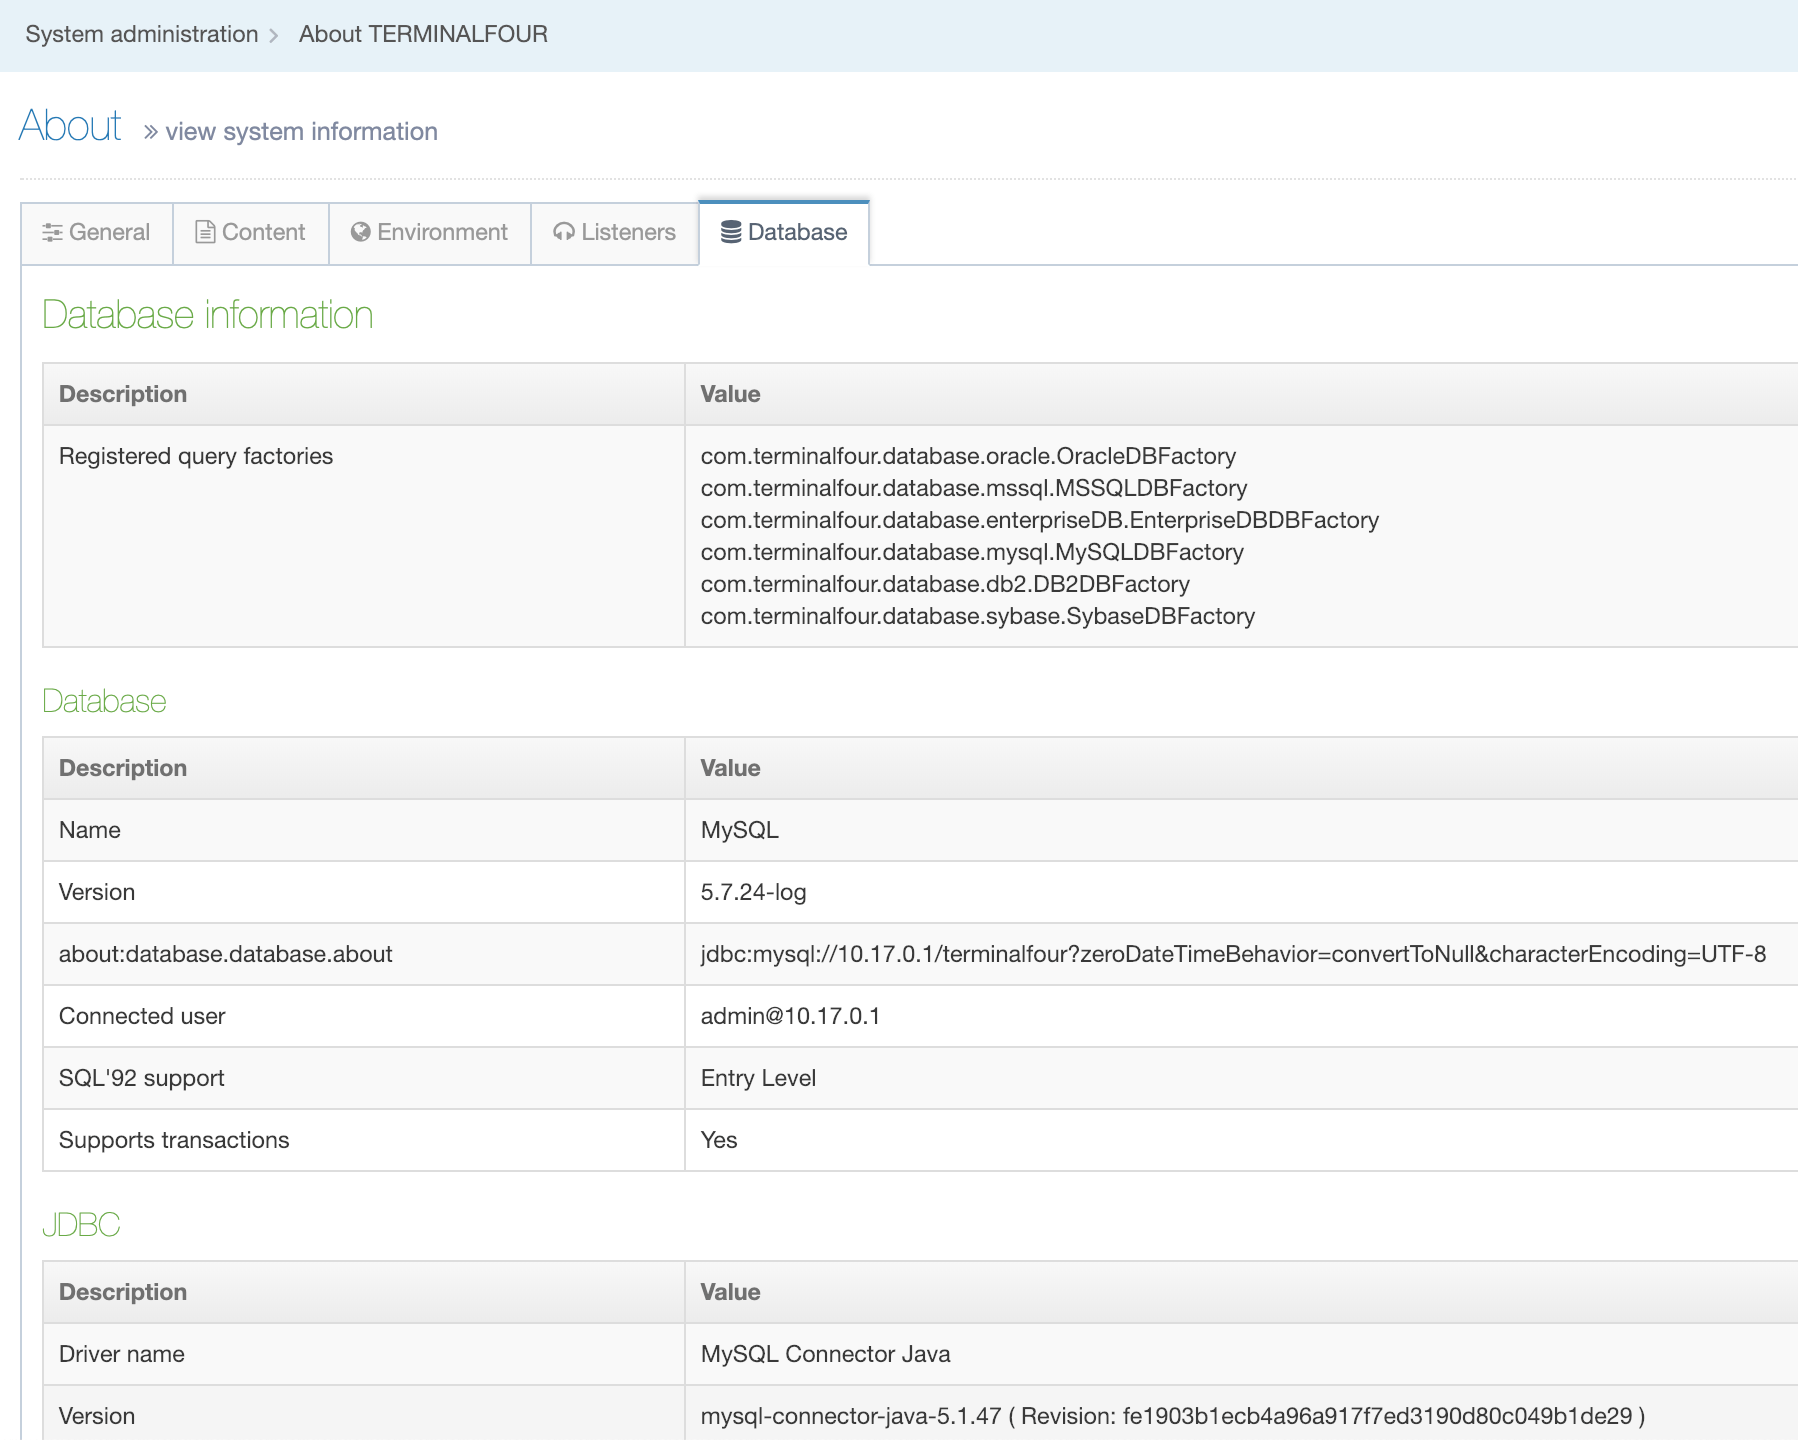
Task: Switch to the General tab label
Action: tap(109, 232)
